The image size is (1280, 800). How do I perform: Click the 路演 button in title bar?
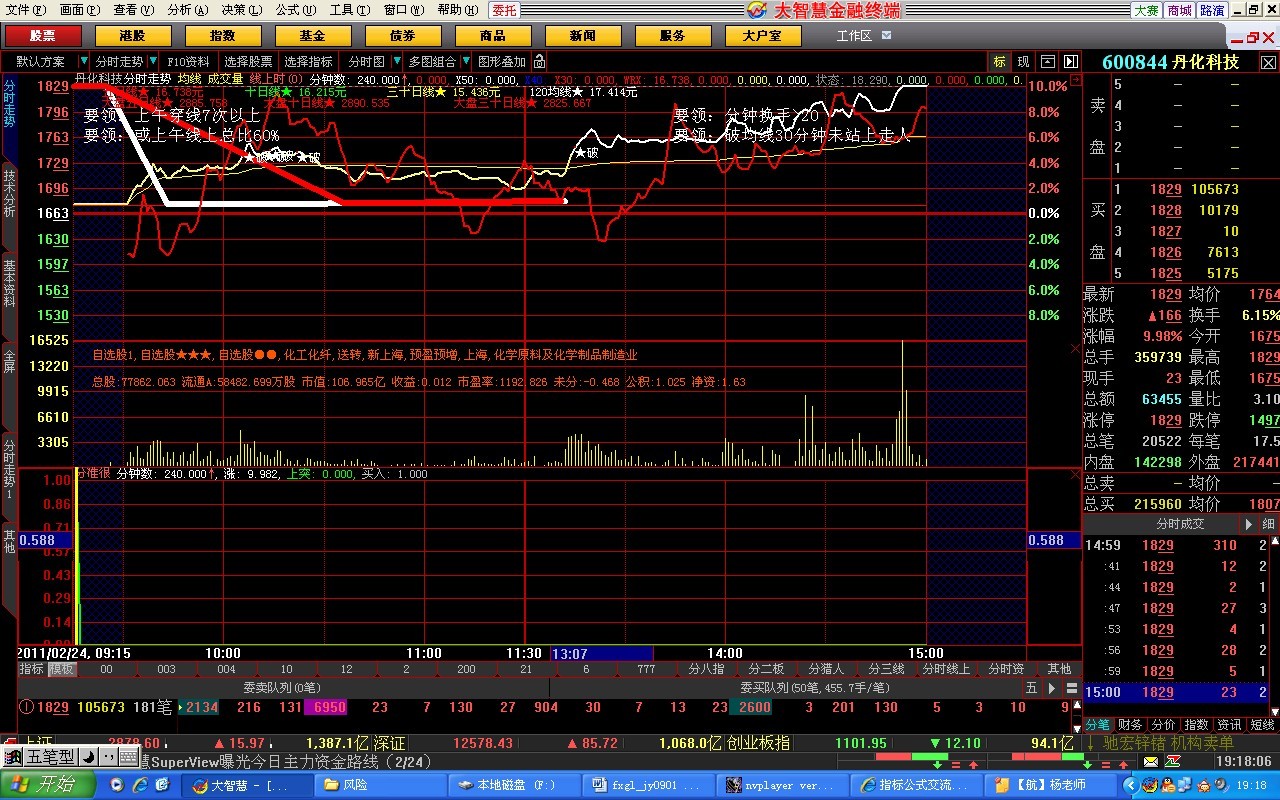click(1212, 10)
